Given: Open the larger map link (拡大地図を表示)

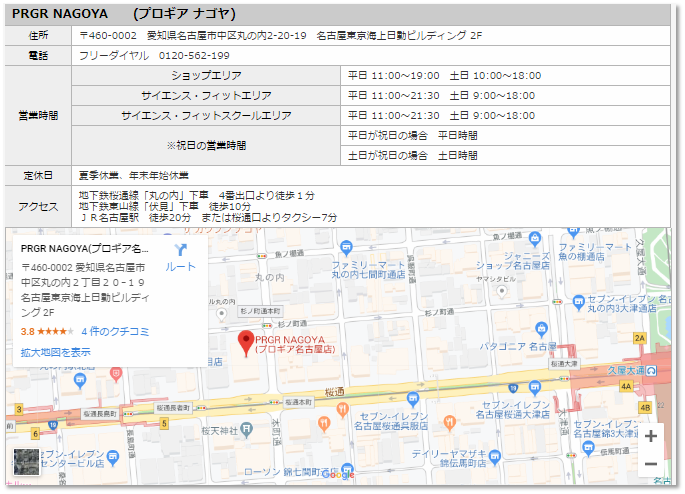Looking at the screenshot, I should [55, 352].
